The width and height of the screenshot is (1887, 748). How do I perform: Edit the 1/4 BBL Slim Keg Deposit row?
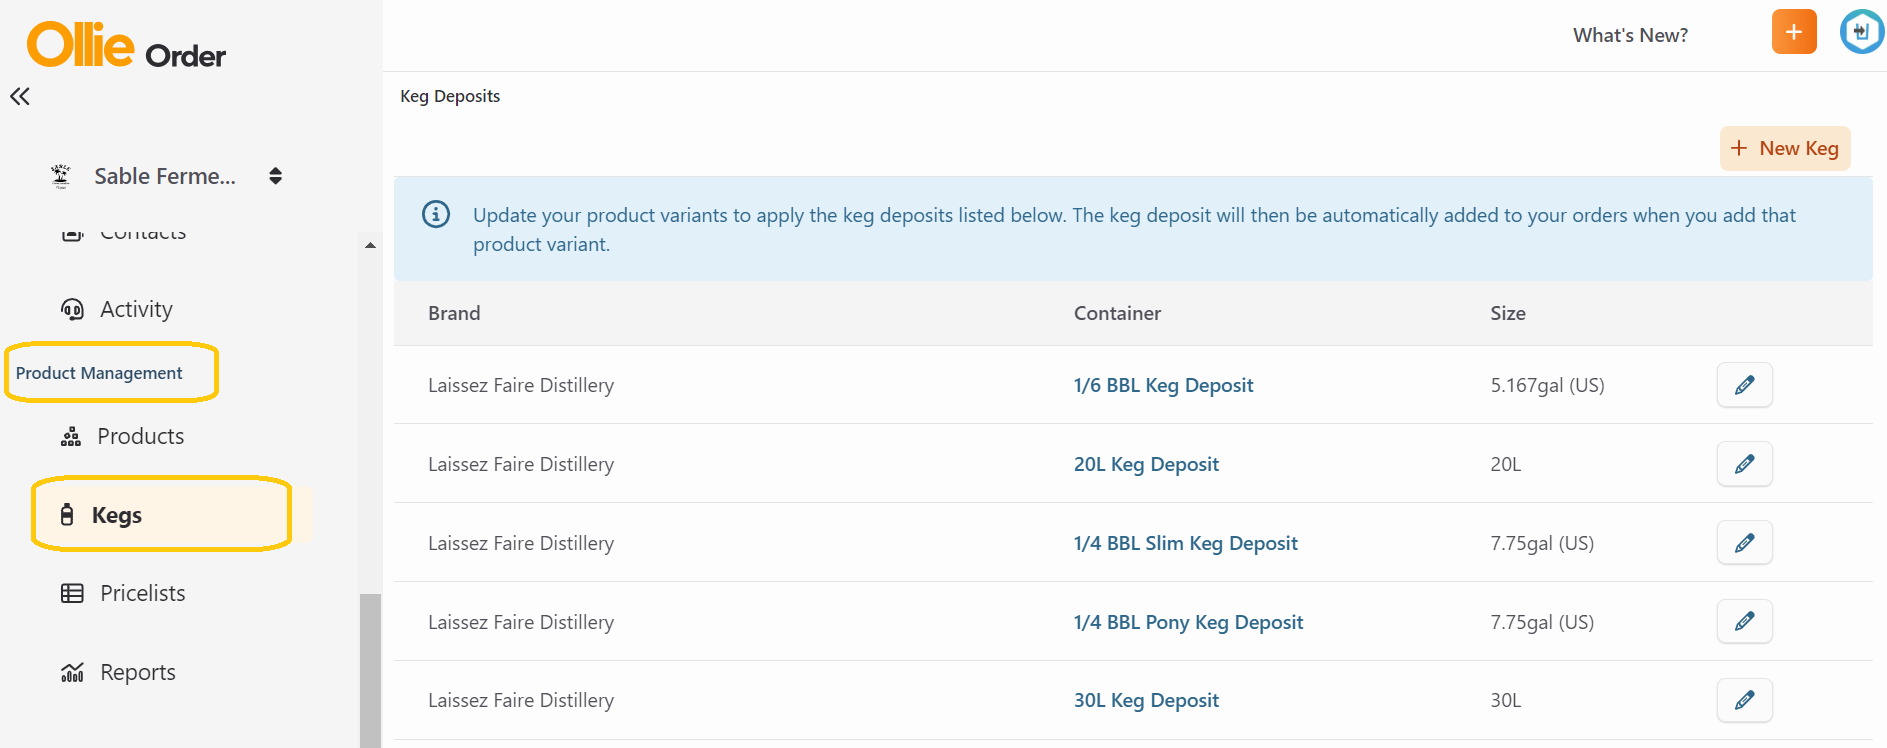[x=1745, y=543]
